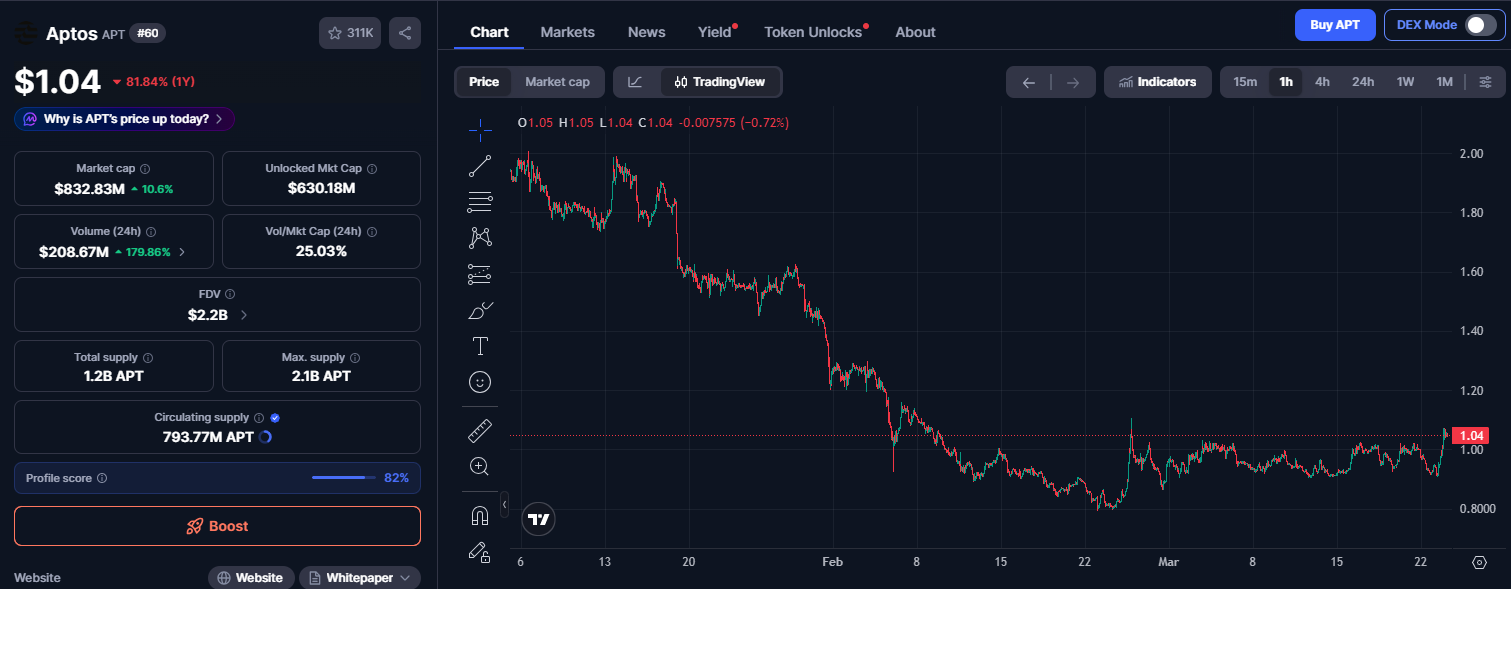This screenshot has width=1511, height=648.
Task: Toggle the magnet snap mode
Action: point(480,516)
